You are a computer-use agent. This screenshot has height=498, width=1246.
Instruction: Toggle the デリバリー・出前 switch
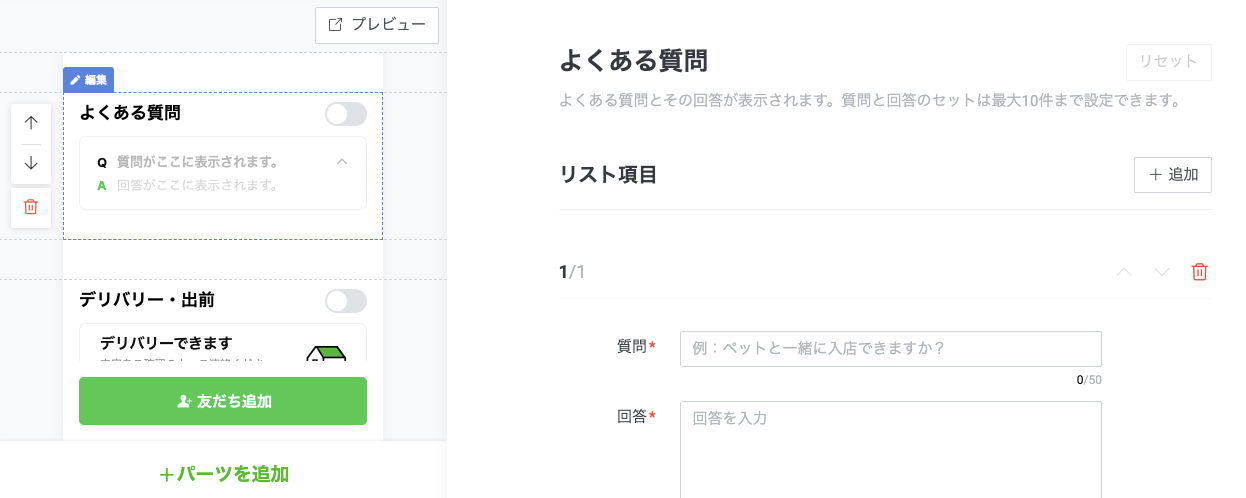pos(346,301)
